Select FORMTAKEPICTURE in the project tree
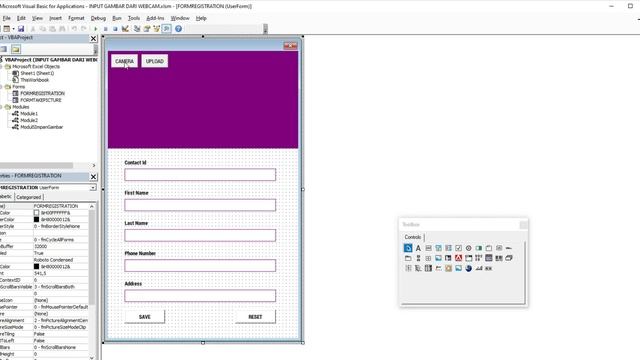Viewport: 640px width, 360px height. coord(41,100)
